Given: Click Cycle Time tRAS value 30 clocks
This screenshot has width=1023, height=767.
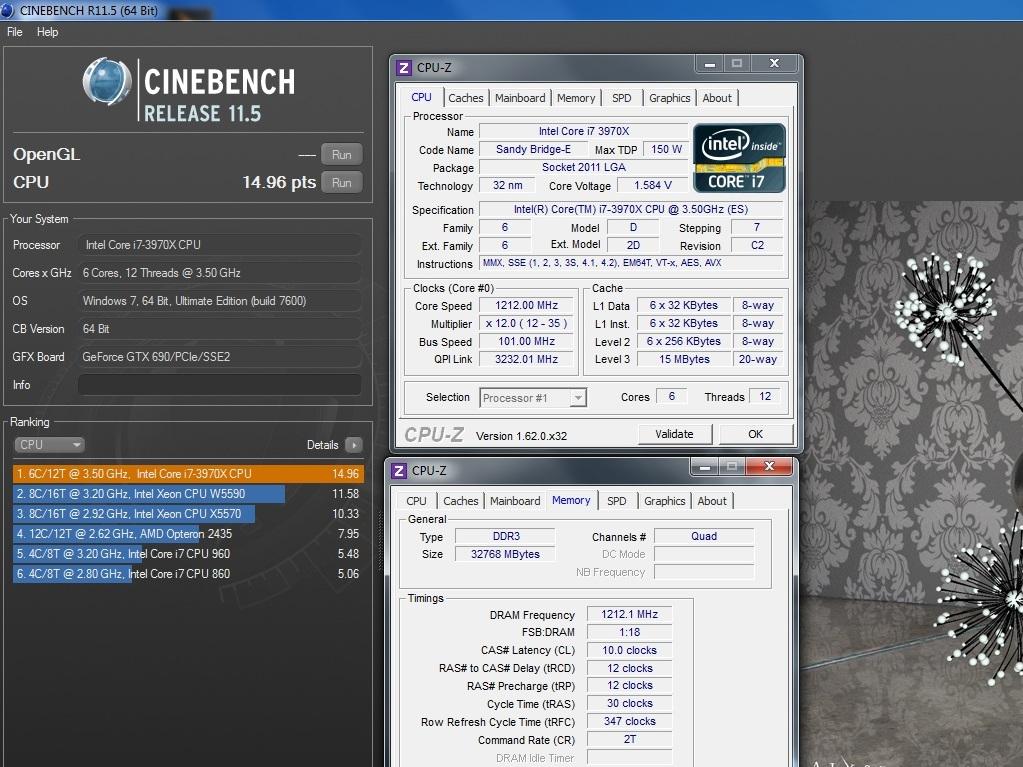Looking at the screenshot, I should (630, 703).
